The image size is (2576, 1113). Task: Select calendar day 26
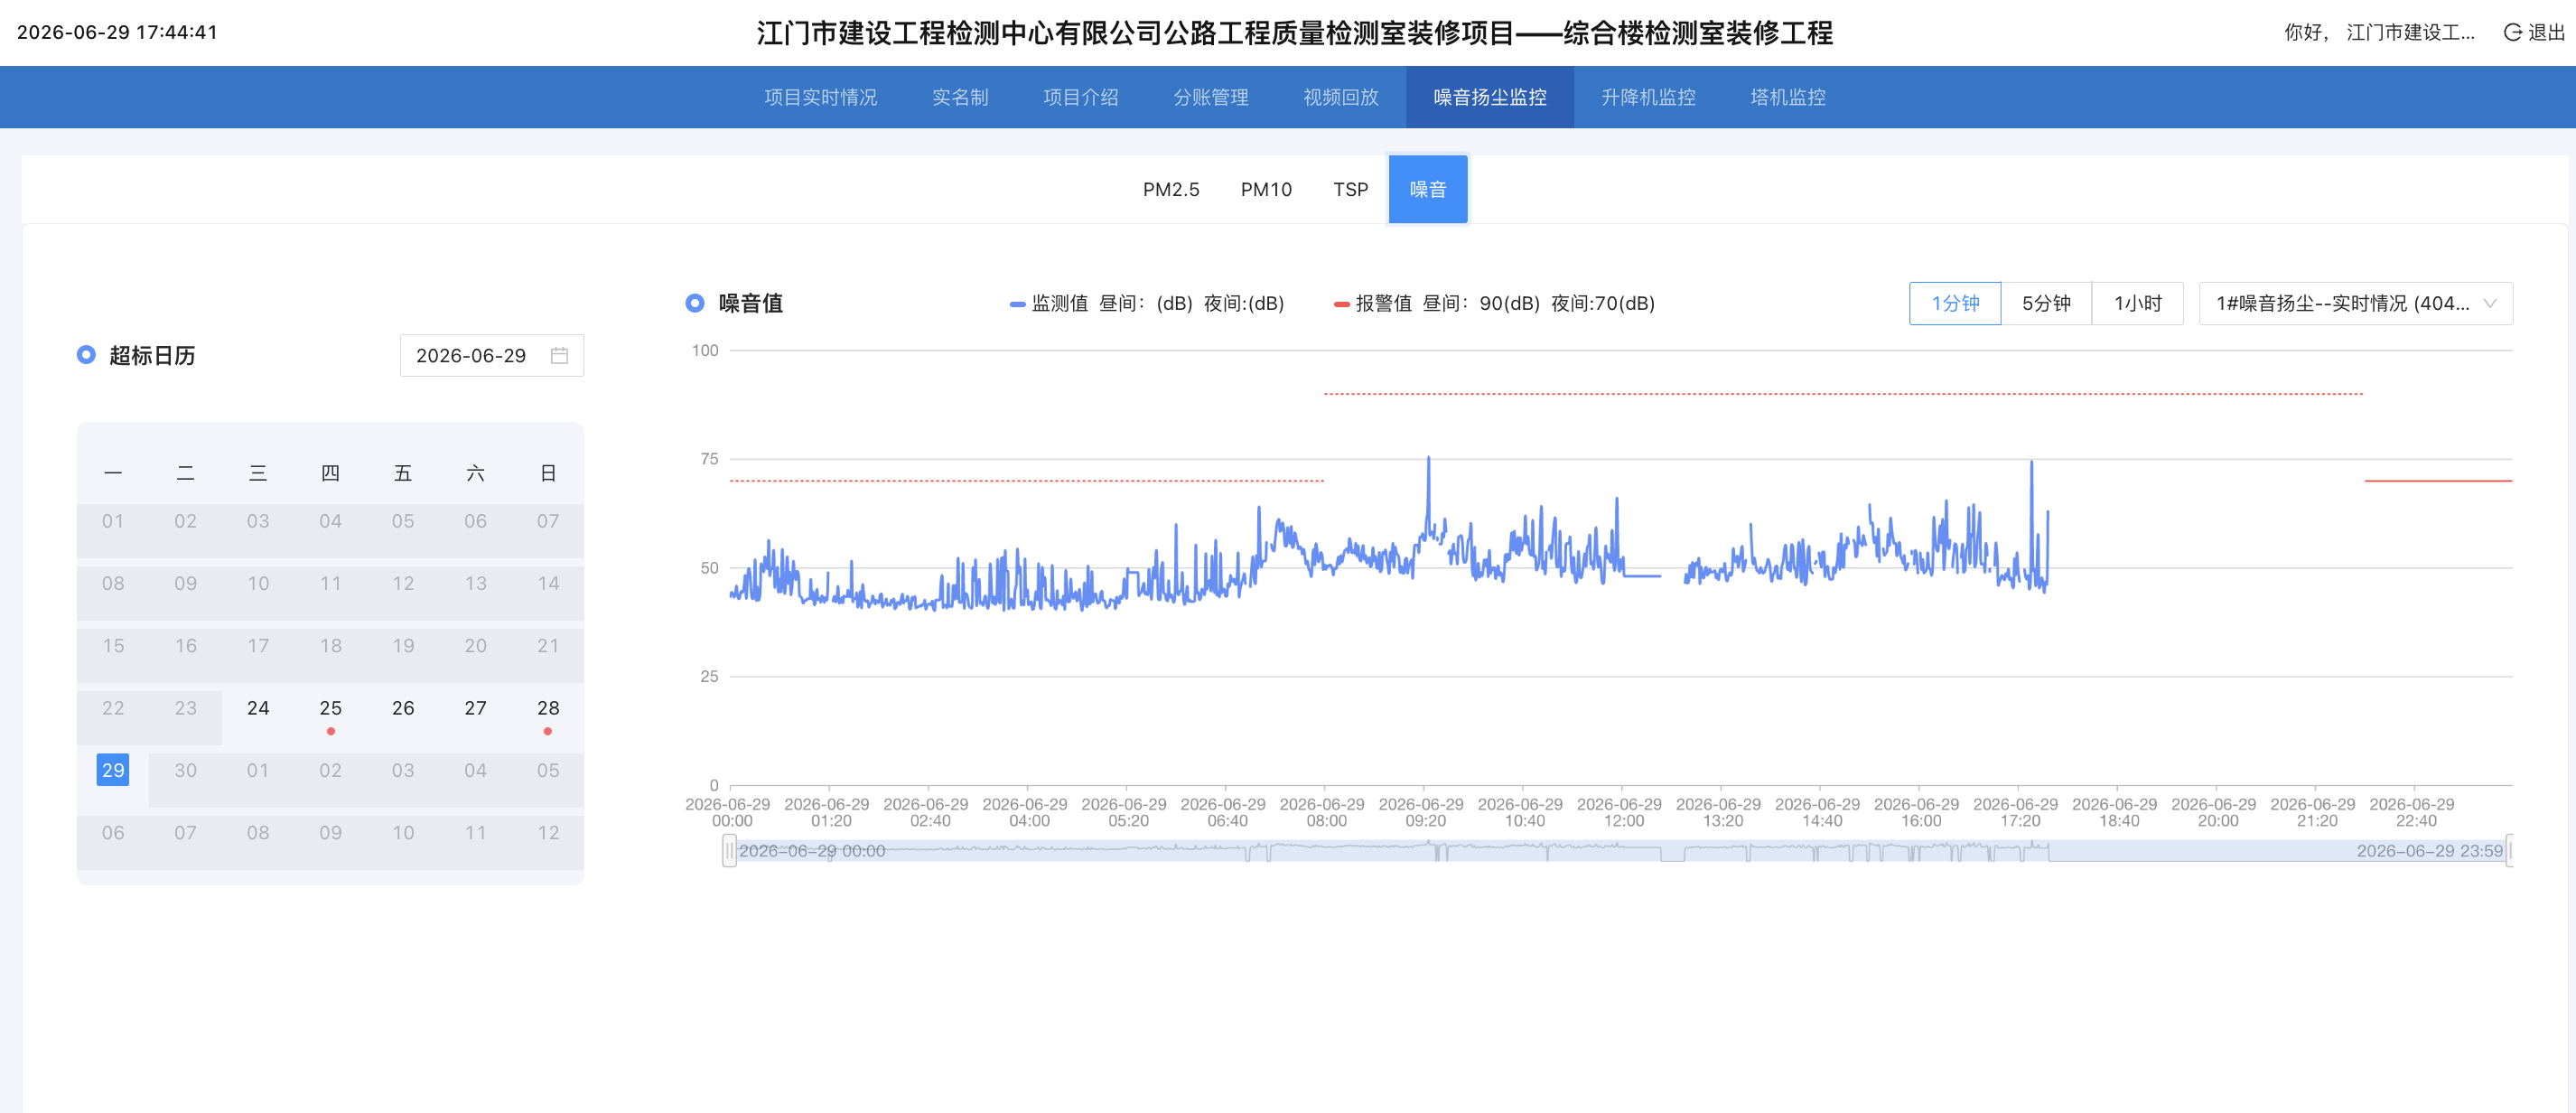(x=403, y=708)
